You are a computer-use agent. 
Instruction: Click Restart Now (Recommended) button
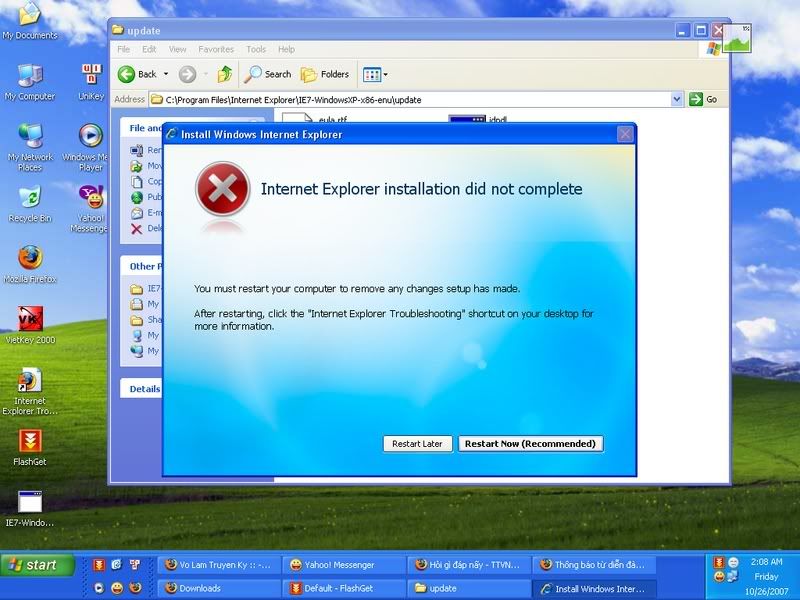point(531,443)
